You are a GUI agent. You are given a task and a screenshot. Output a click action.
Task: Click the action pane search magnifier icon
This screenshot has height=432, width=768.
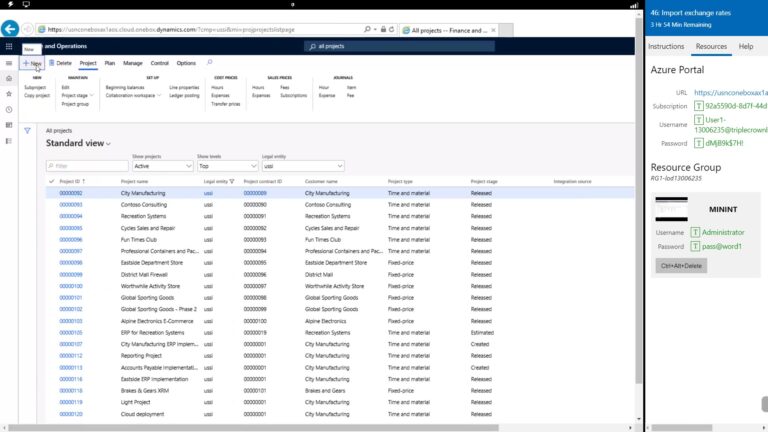point(210,62)
